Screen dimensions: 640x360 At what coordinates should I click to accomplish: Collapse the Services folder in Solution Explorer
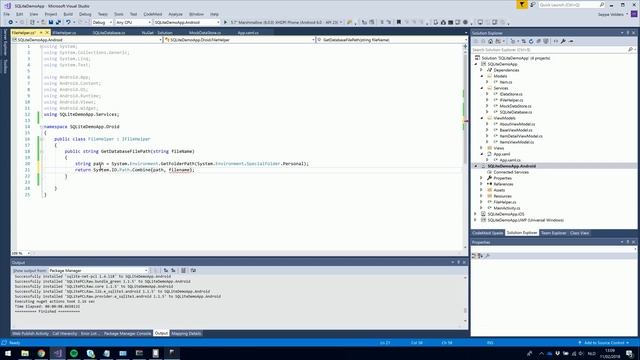[x=482, y=88]
